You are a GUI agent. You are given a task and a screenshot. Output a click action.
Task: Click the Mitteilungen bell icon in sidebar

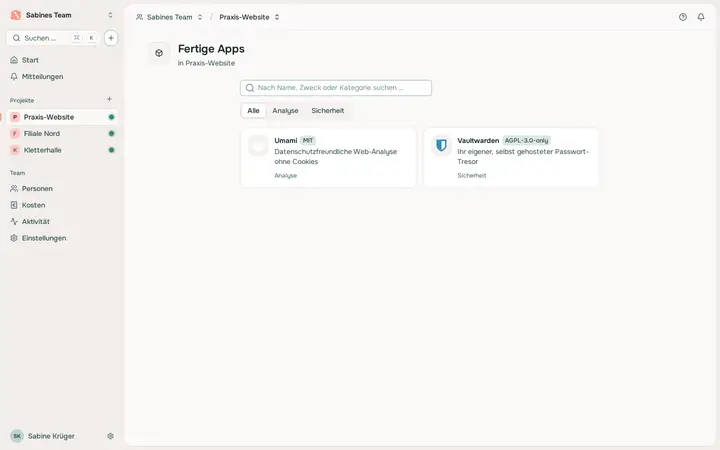tap(14, 77)
